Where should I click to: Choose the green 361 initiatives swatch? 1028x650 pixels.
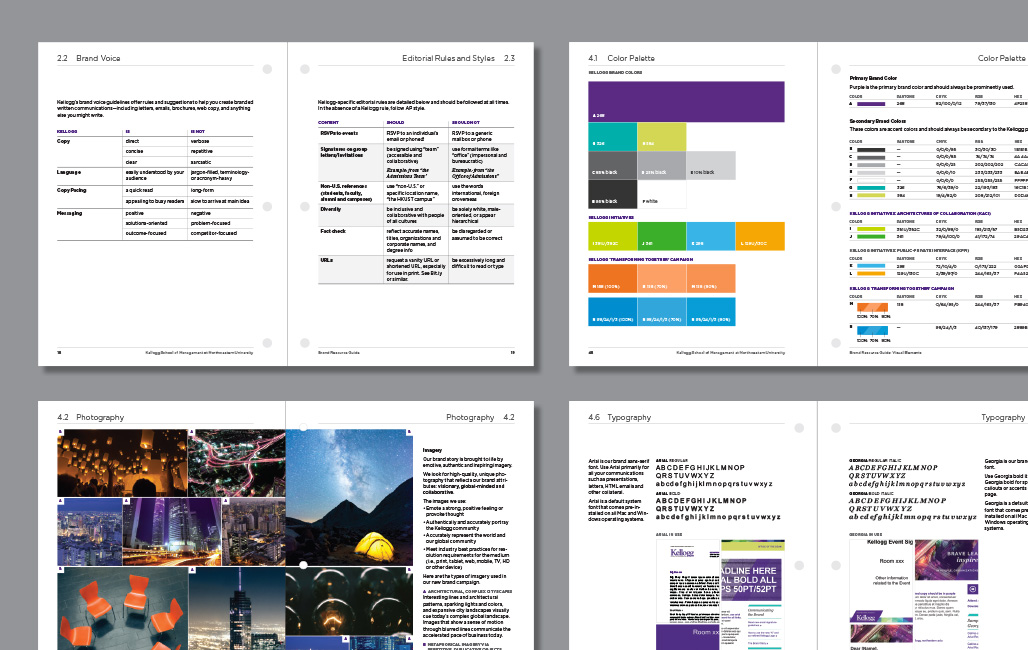(x=662, y=236)
